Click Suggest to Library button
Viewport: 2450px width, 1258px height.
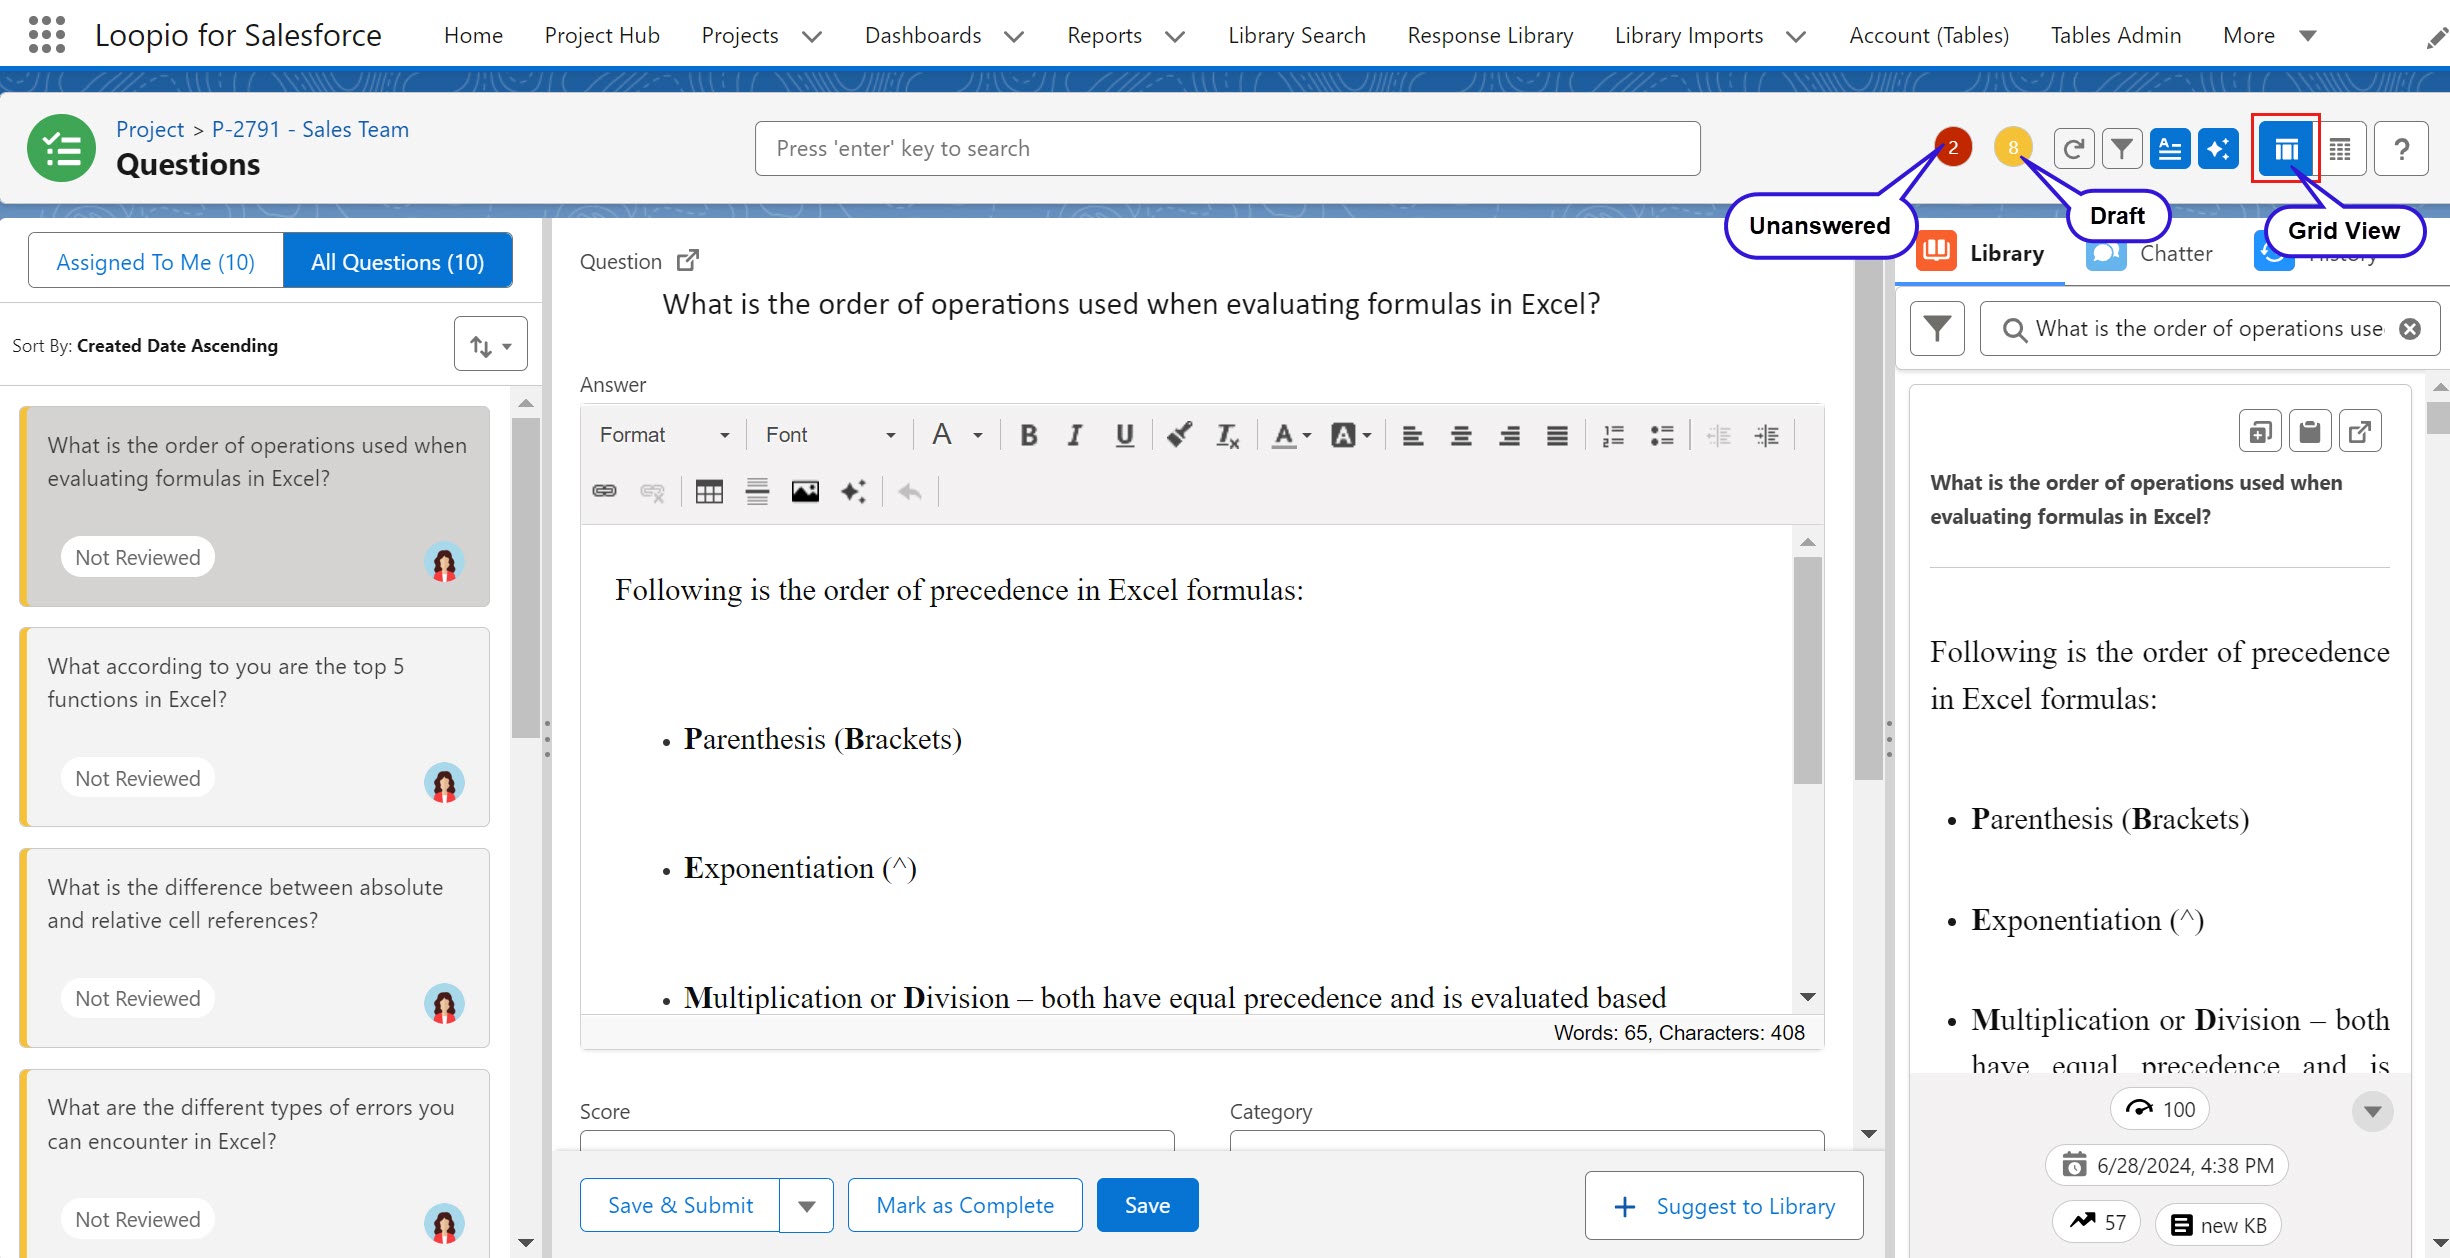coord(1724,1206)
